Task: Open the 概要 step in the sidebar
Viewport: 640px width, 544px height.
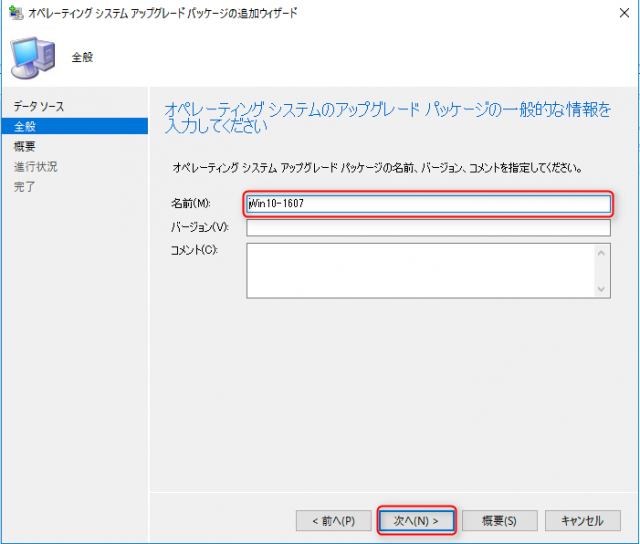Action: pos(25,147)
